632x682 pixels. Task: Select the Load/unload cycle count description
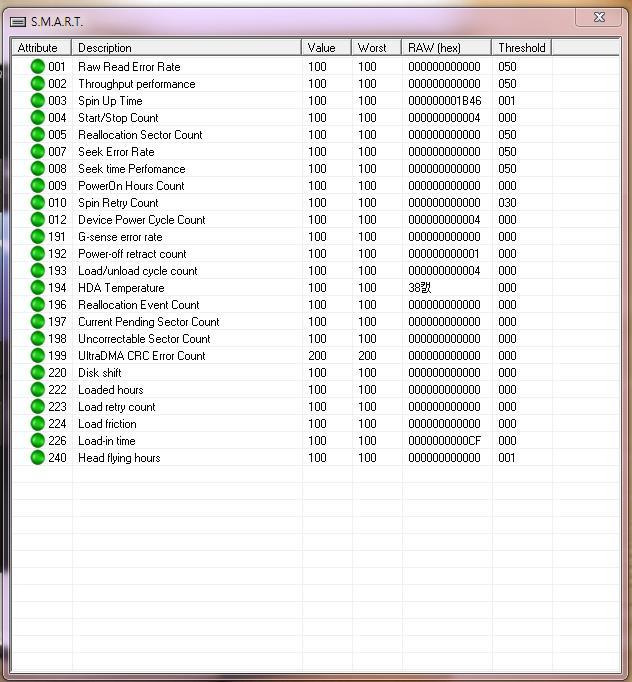137,271
